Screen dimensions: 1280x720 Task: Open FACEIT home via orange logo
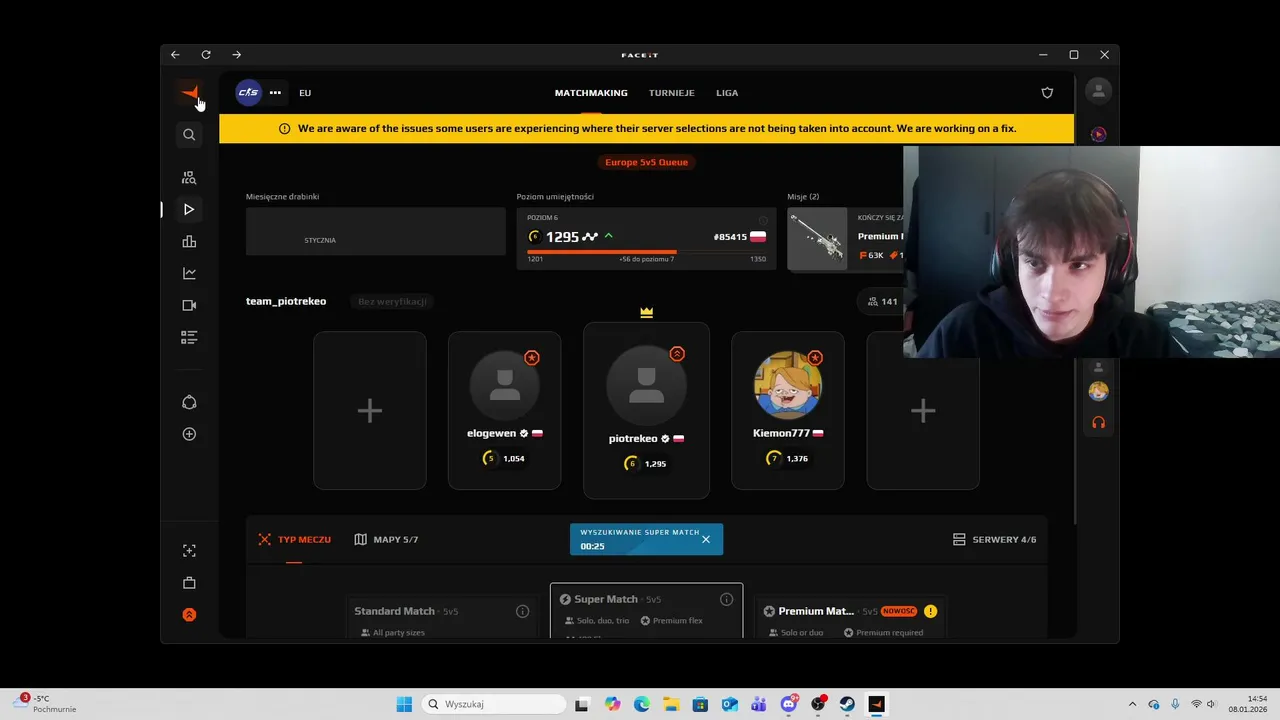tap(189, 93)
